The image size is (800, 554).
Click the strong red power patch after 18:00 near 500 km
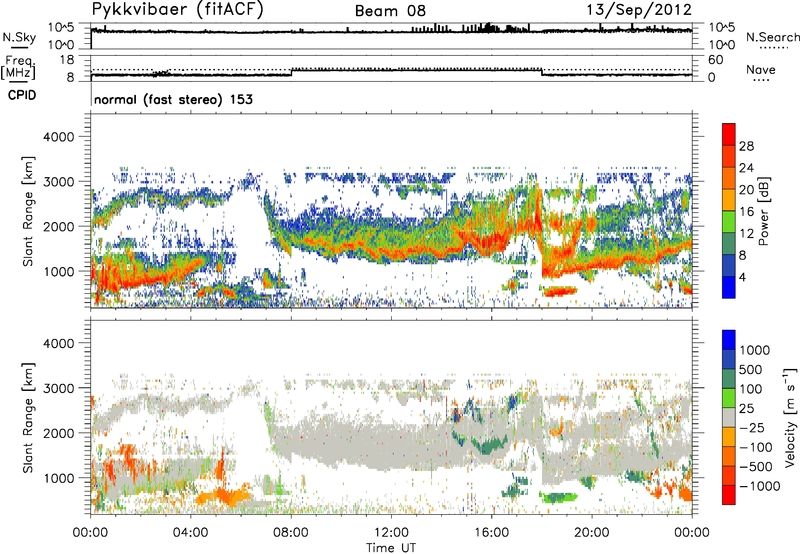(x=560, y=291)
